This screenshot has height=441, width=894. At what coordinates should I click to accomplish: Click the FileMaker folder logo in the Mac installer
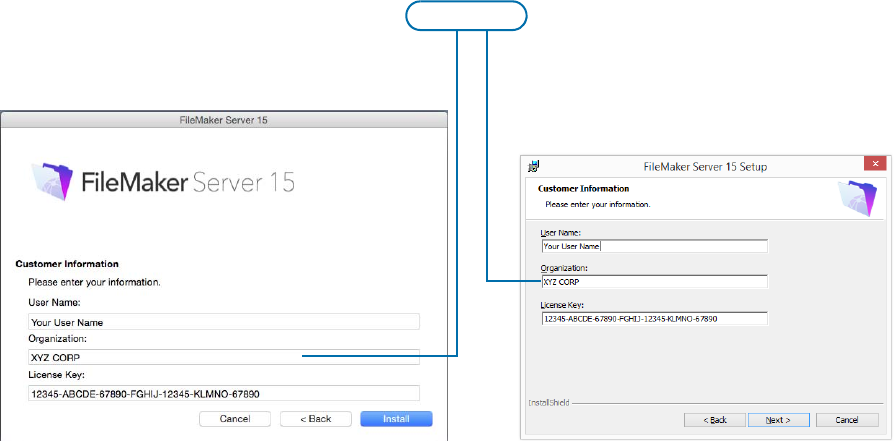(53, 180)
